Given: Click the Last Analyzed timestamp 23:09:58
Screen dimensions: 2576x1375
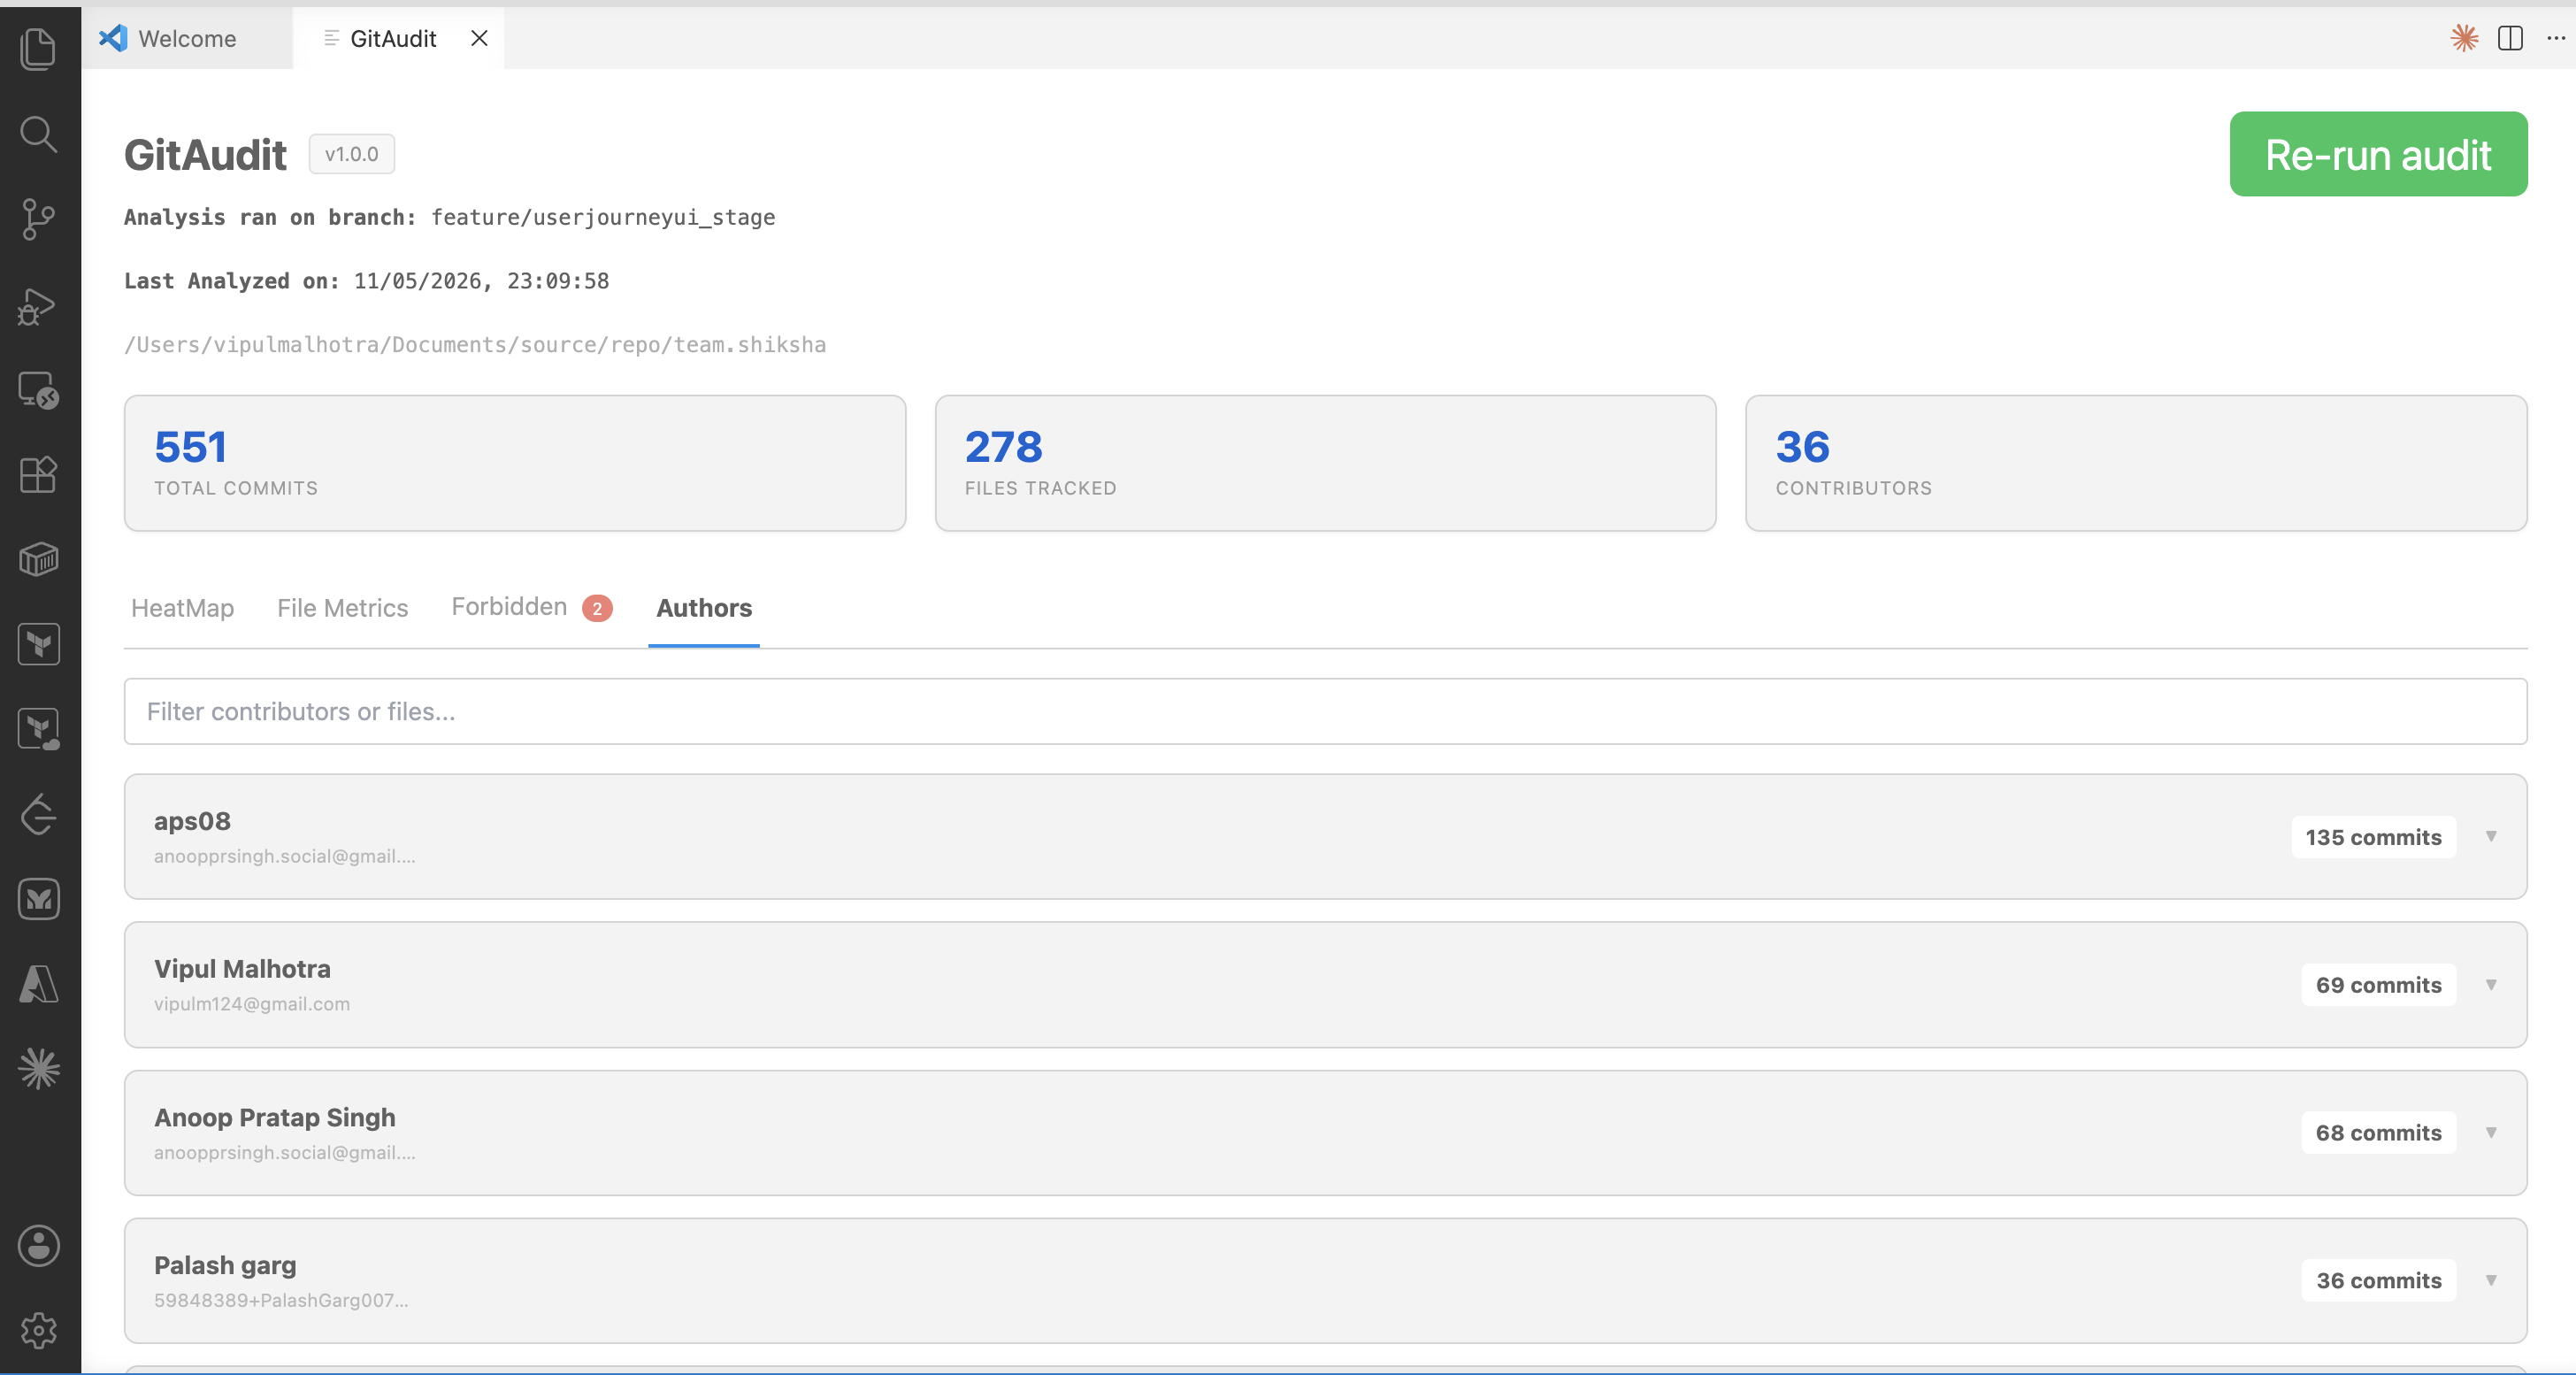Looking at the screenshot, I should [x=558, y=281].
